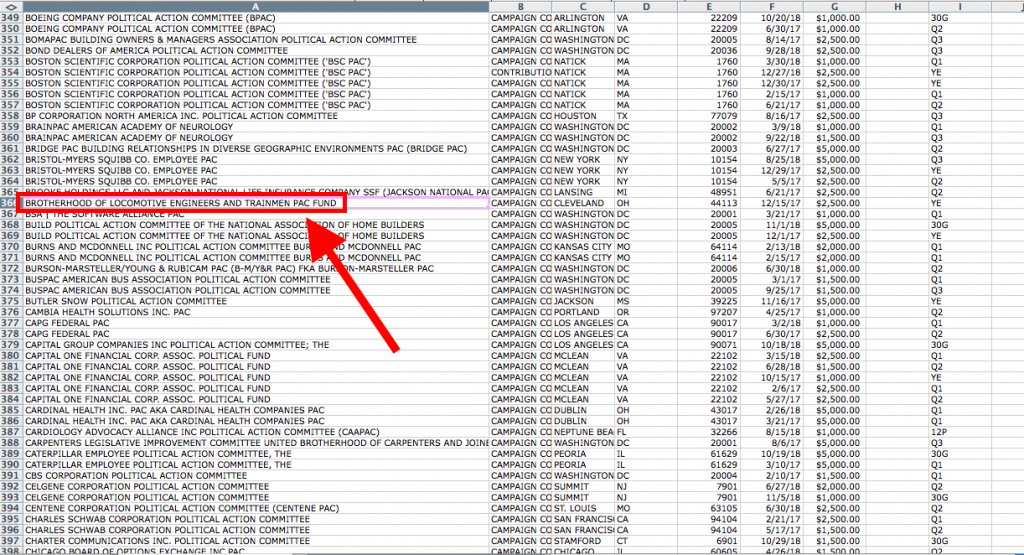
Task: Select row header 358
Action: click(11, 116)
